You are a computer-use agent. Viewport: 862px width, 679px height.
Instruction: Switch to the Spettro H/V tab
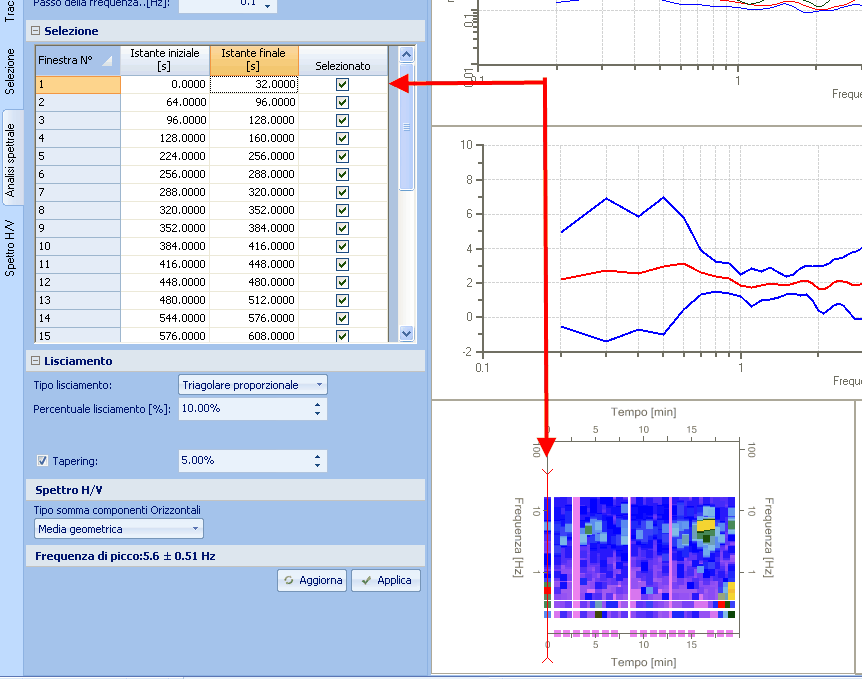coord(10,247)
